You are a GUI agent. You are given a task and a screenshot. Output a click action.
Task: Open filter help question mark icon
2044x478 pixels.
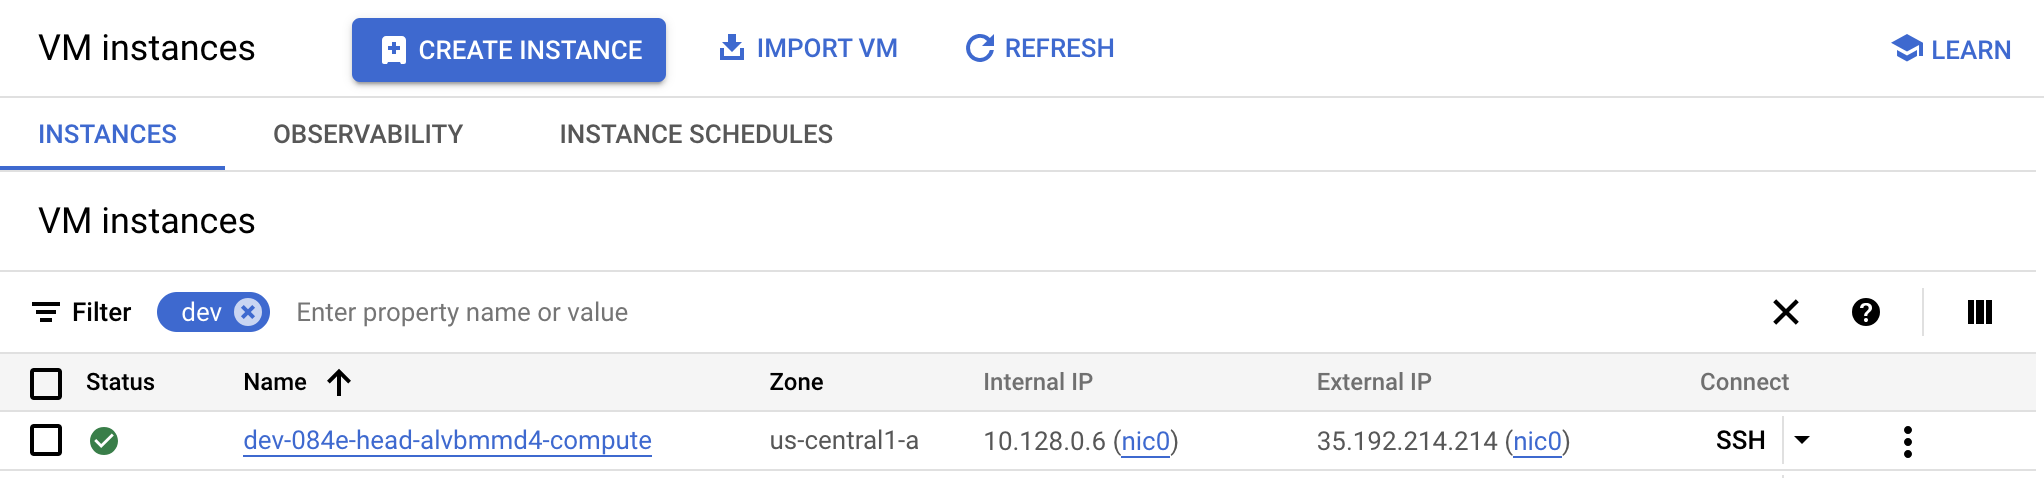[x=1865, y=313]
